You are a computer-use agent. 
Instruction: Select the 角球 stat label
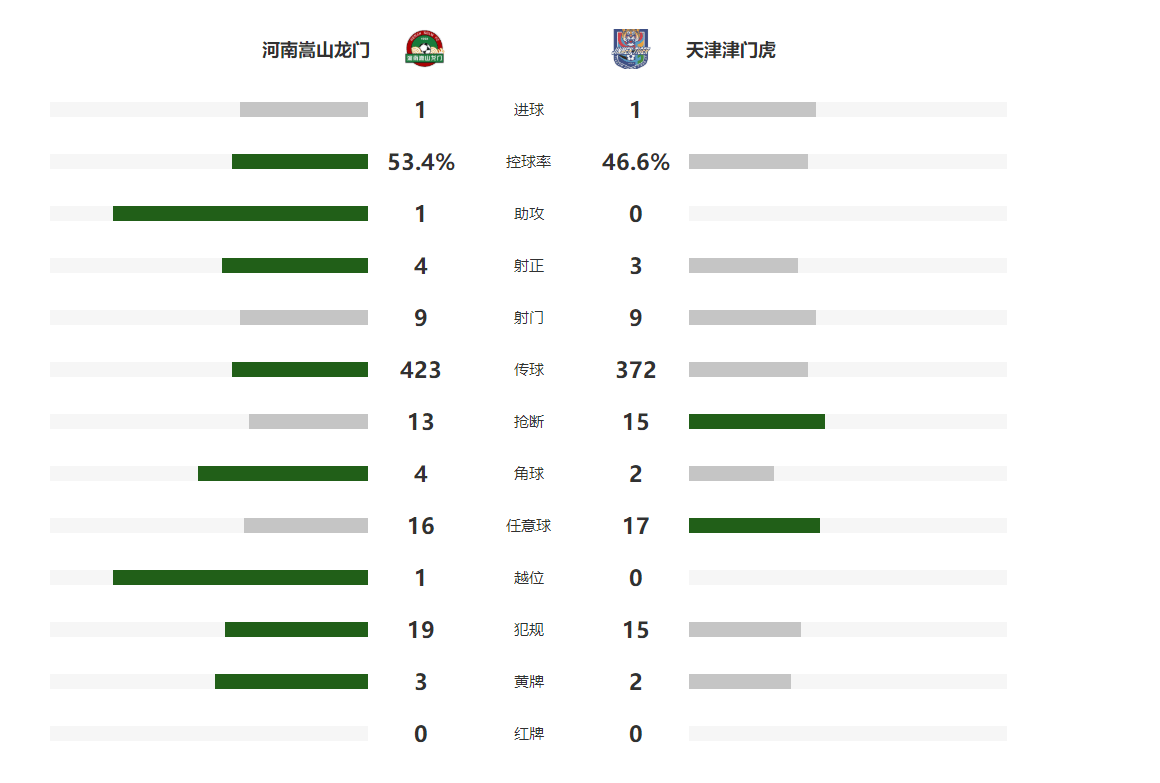[x=529, y=474]
